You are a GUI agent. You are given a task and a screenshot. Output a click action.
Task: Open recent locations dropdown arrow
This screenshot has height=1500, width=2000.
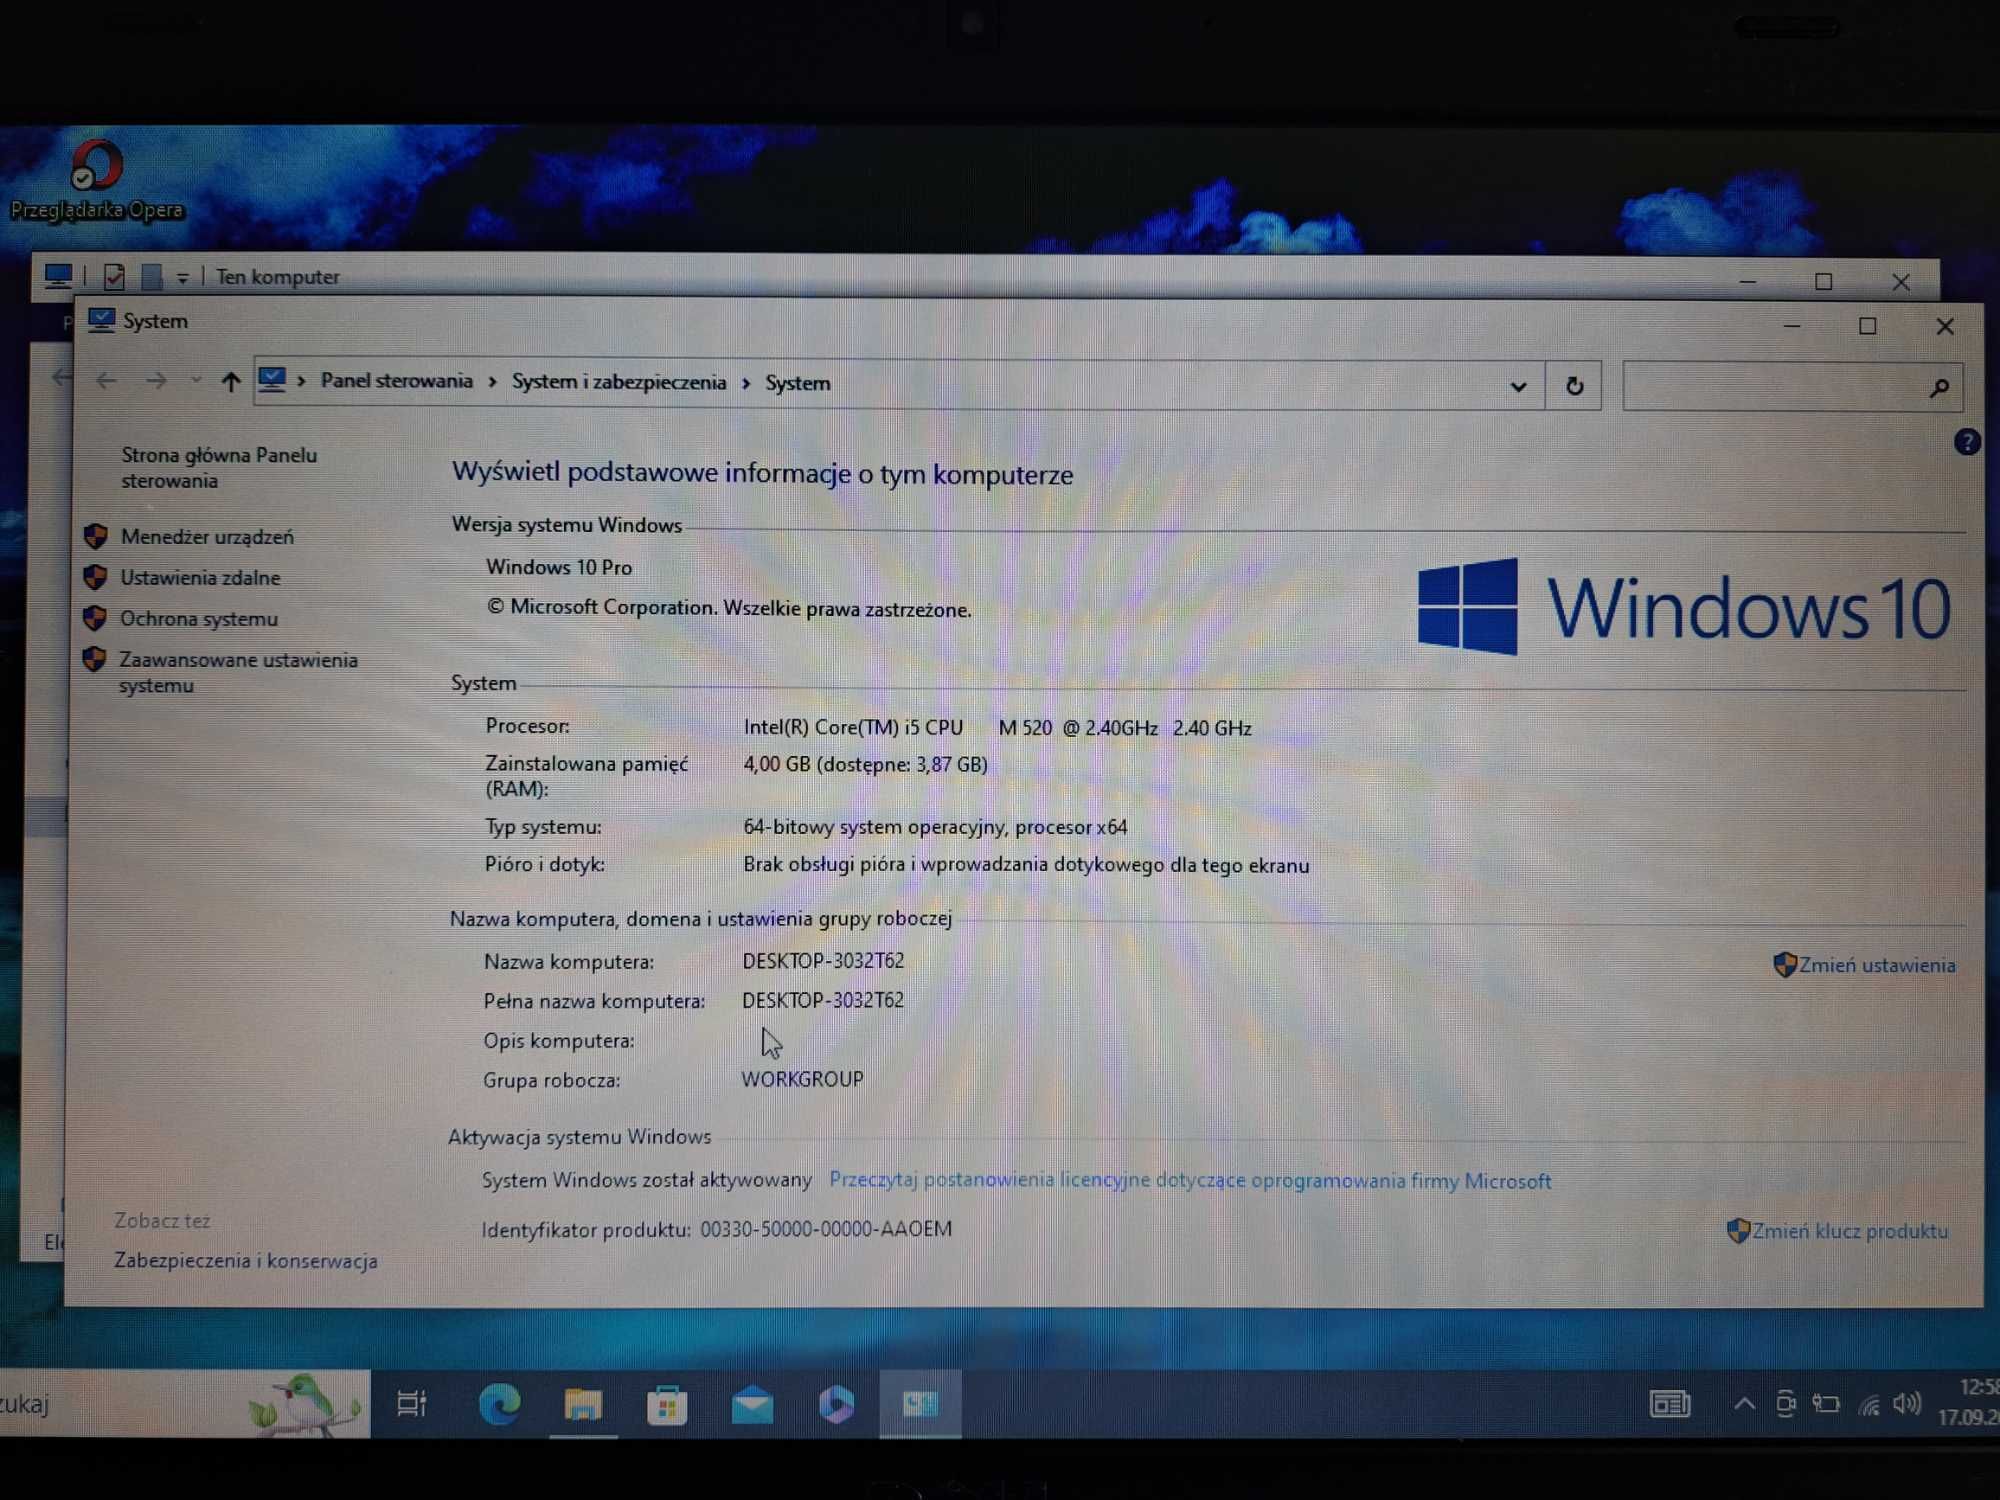click(196, 380)
